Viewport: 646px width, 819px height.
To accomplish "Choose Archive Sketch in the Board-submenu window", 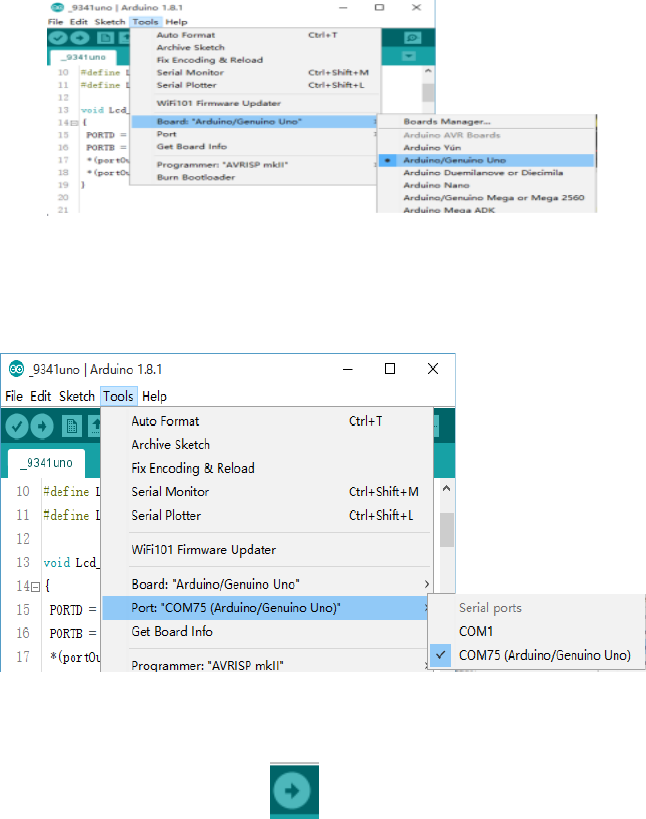I will point(255,47).
